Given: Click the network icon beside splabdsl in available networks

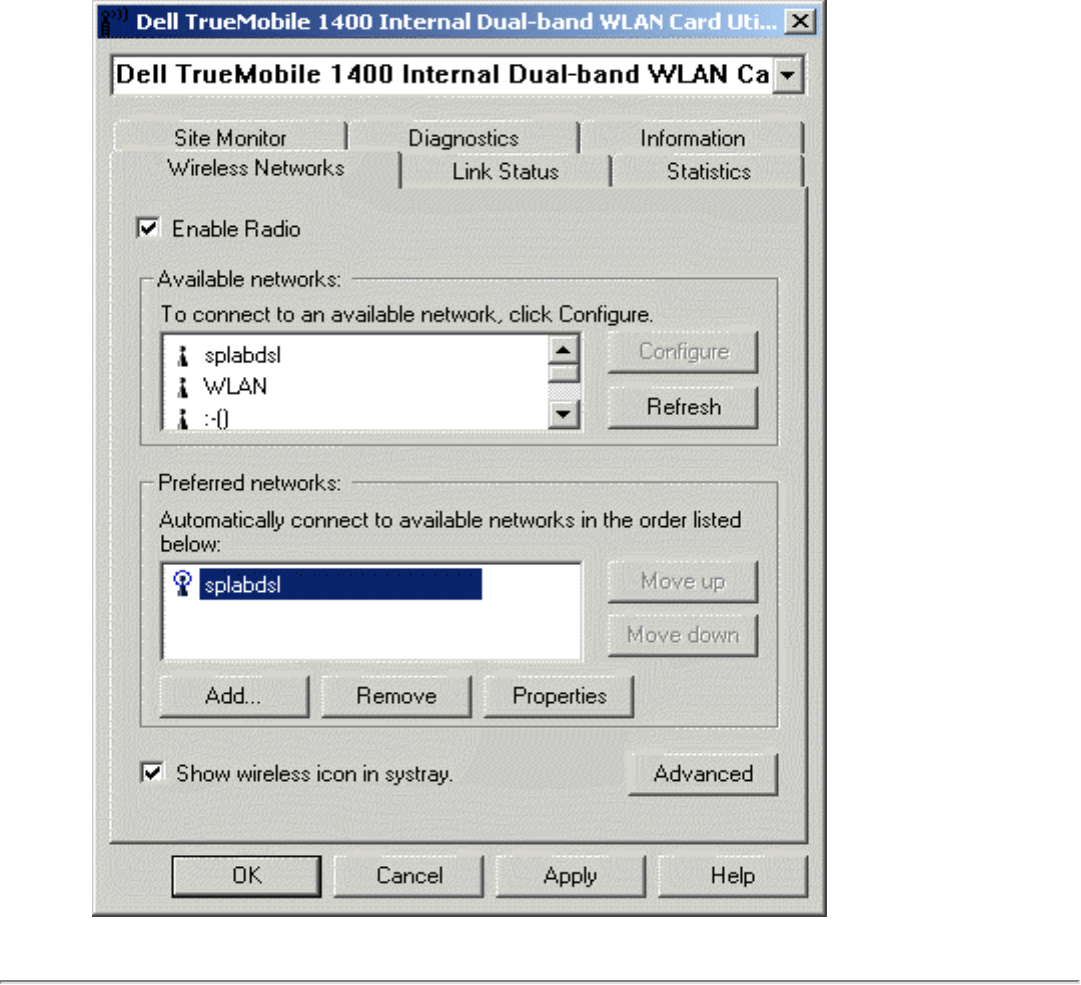Looking at the screenshot, I should pos(183,356).
